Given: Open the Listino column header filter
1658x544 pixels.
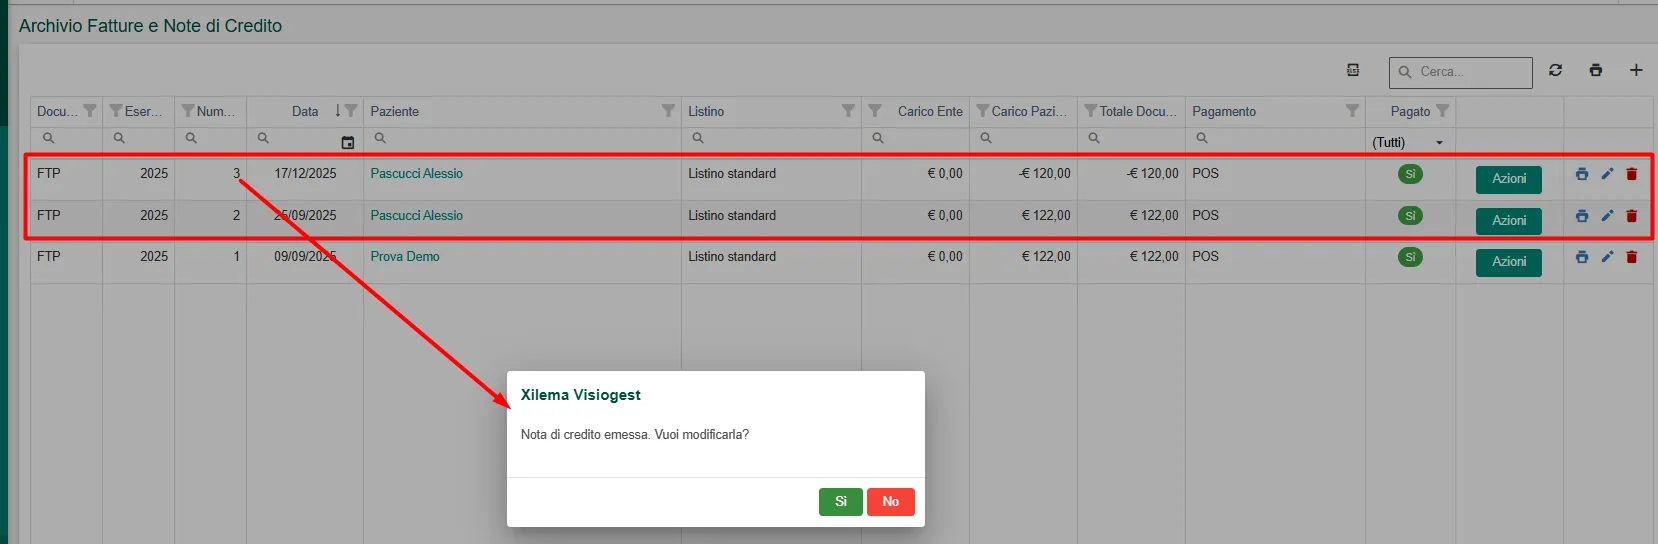Looking at the screenshot, I should [848, 111].
